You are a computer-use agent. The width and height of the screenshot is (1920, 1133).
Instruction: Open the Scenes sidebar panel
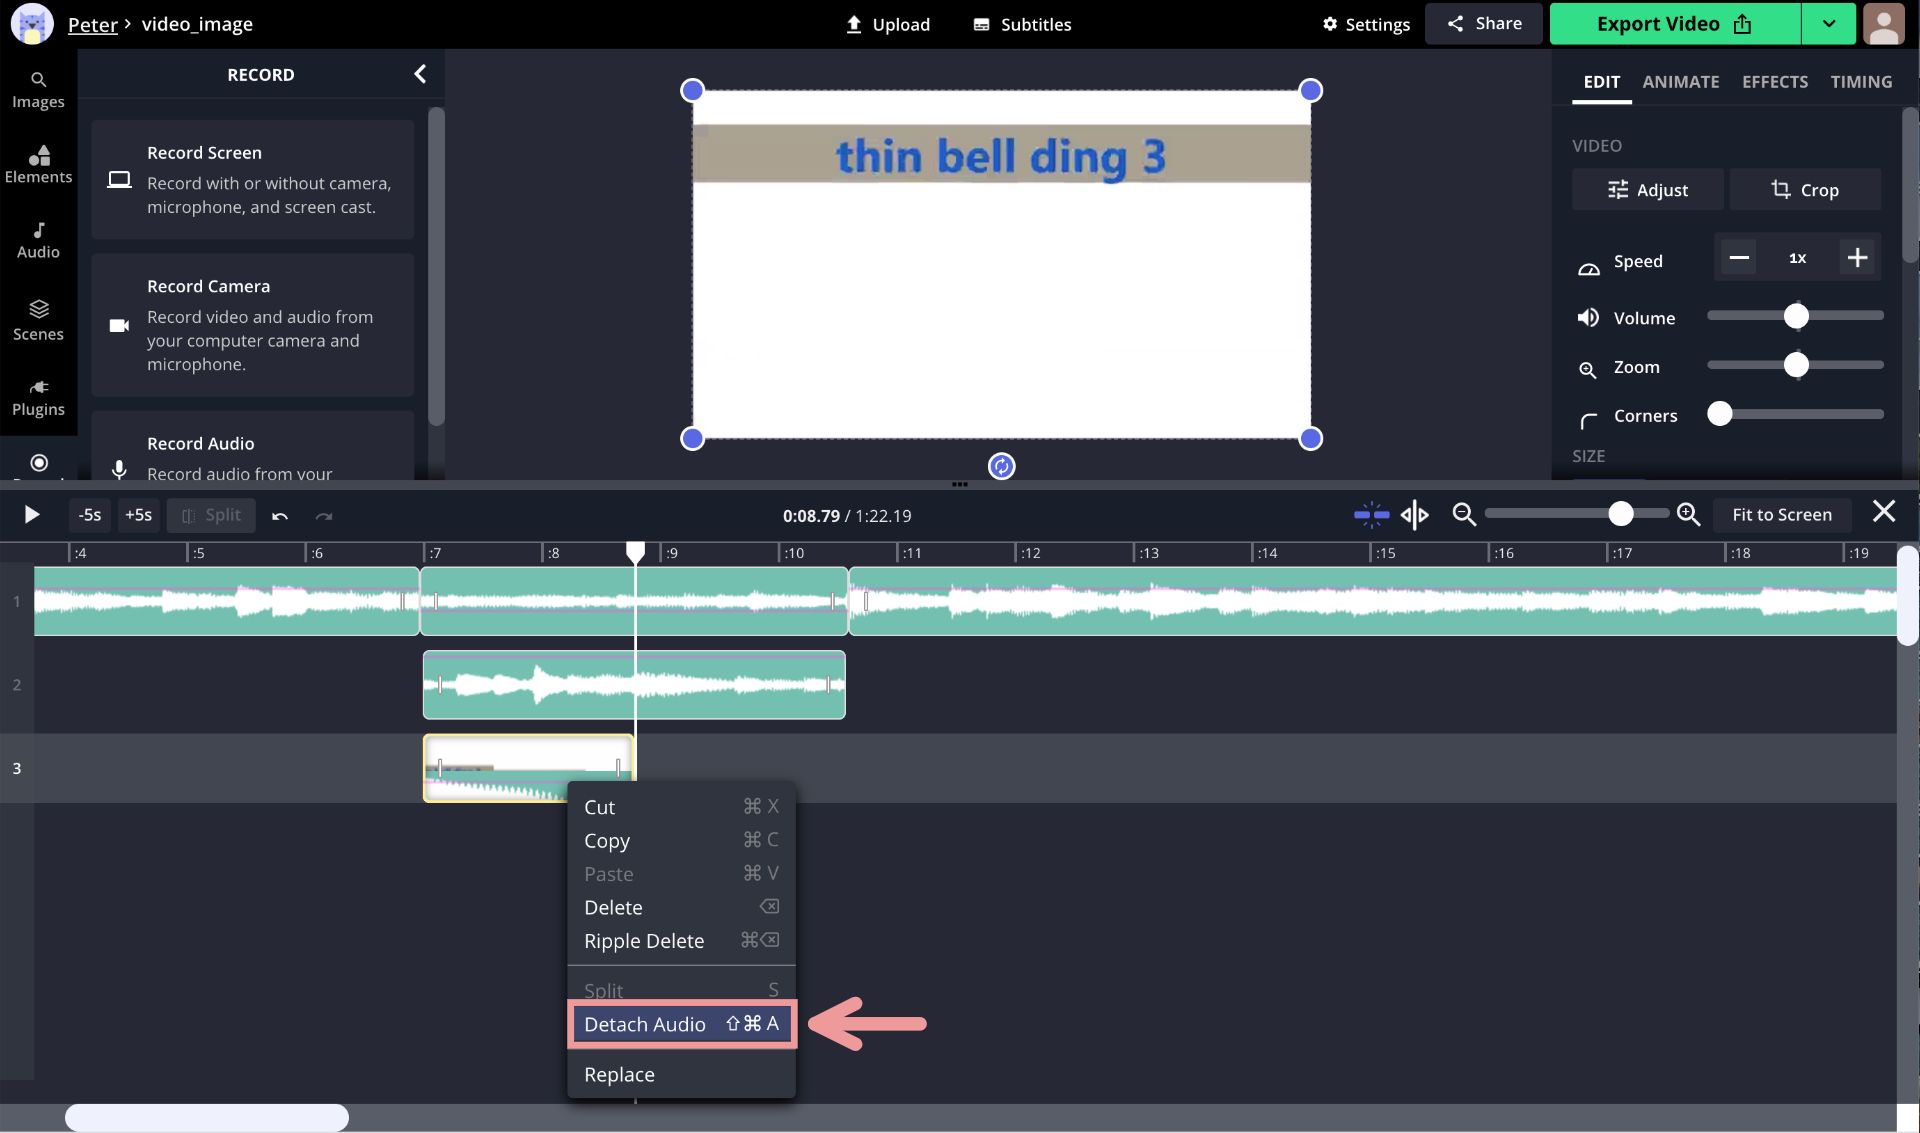pos(38,320)
